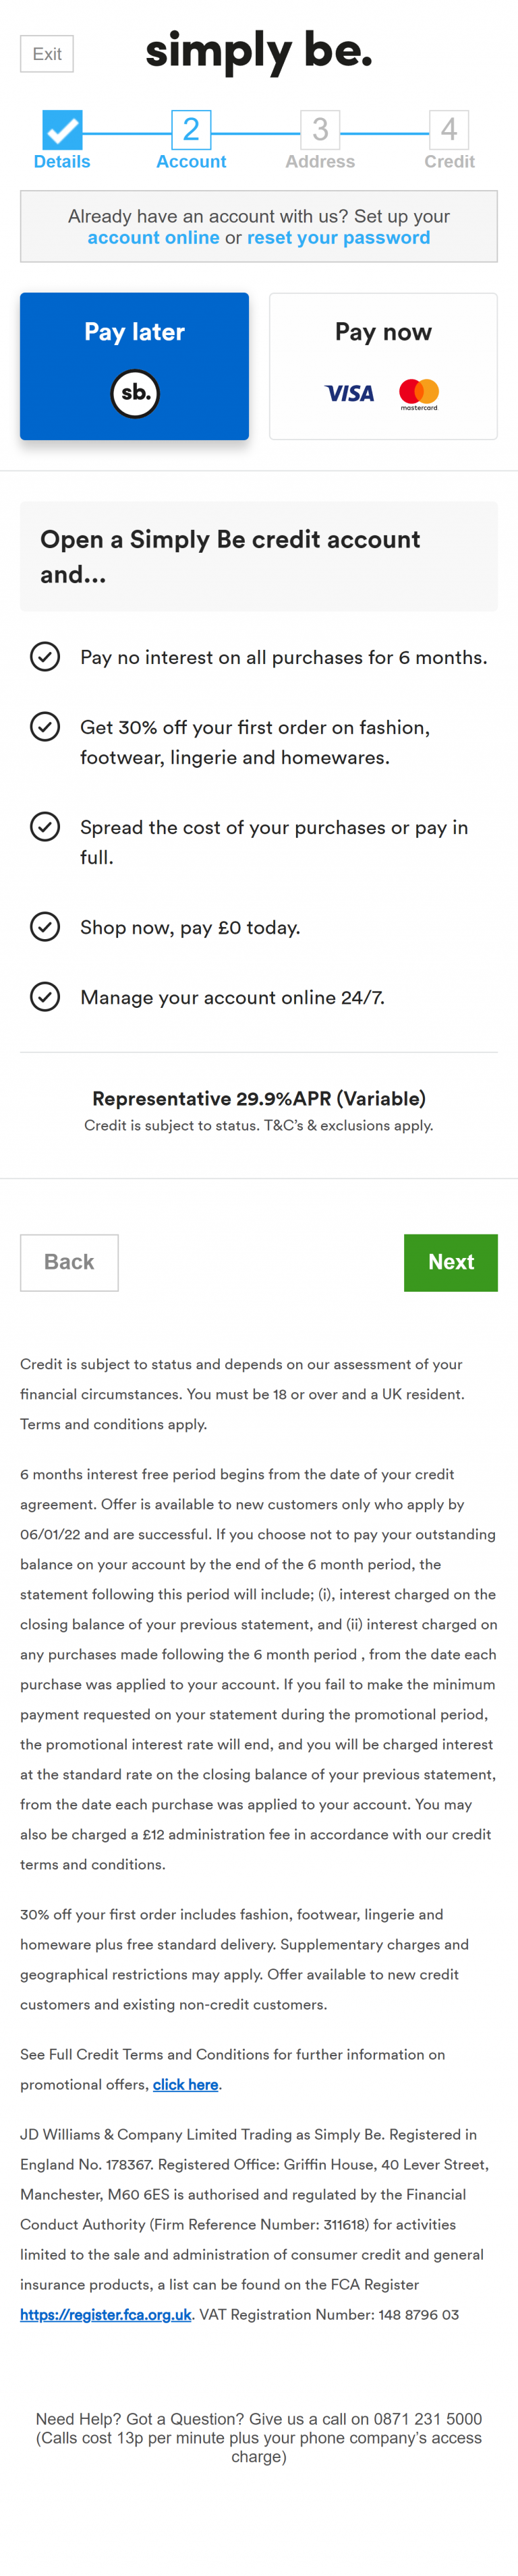
Task: Click the sb. badge under Pay later
Action: point(135,393)
